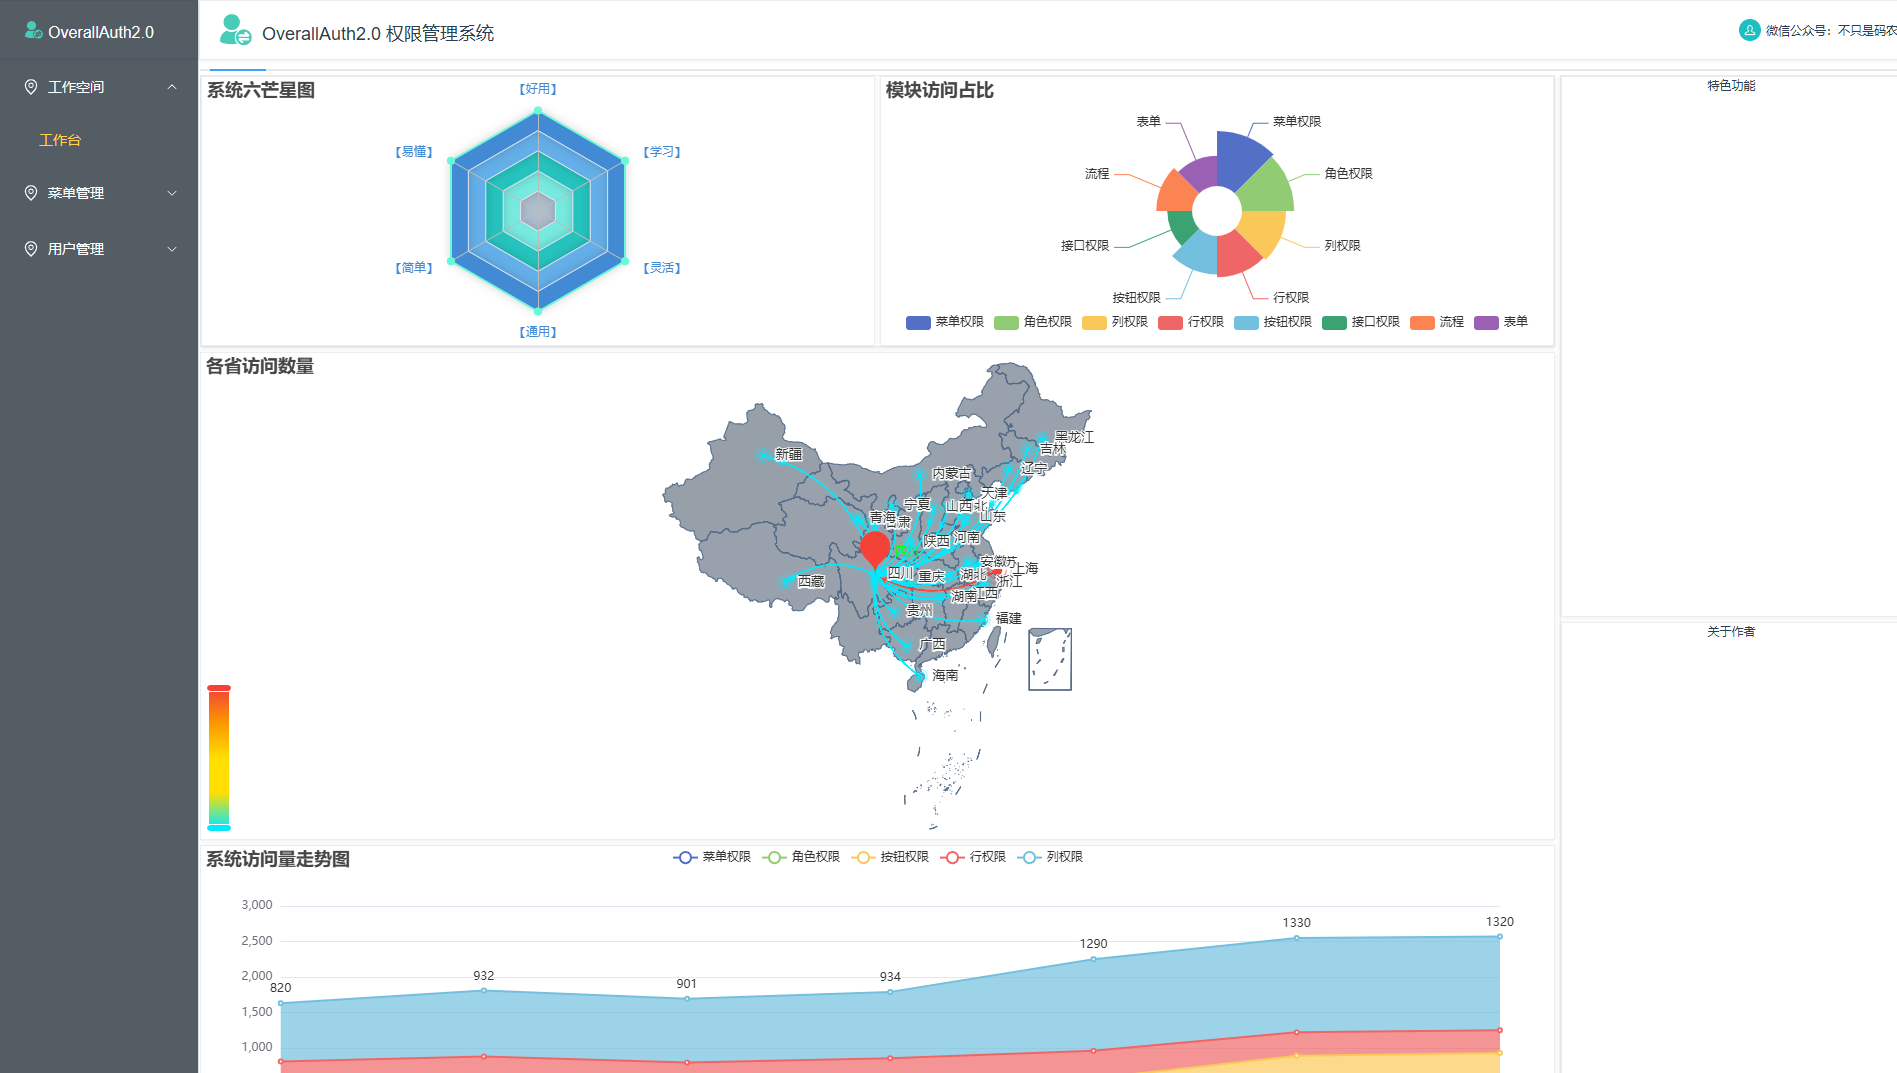Click the 【通用】 radar axis label

tap(538, 332)
